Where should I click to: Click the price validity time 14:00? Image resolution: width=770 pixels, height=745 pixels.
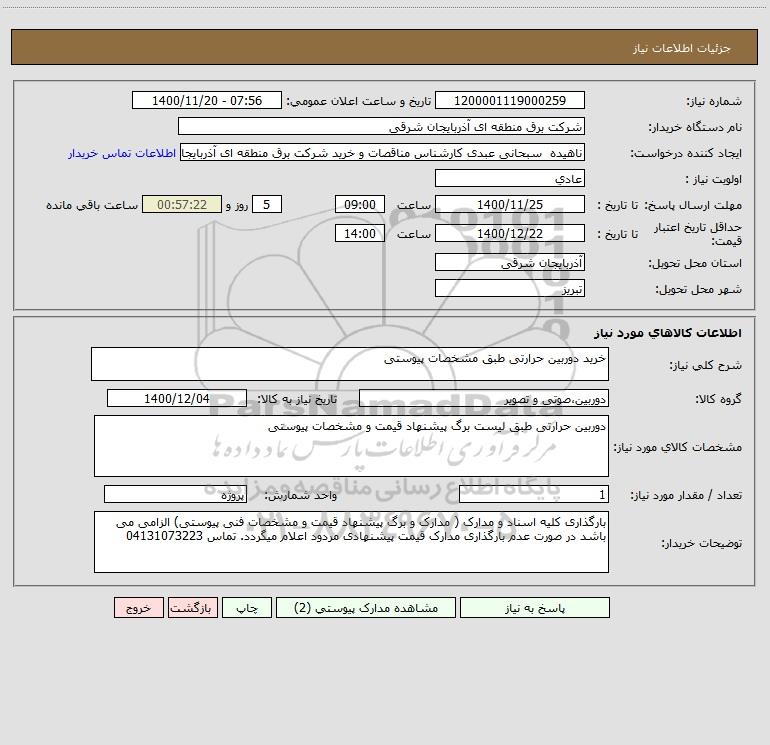tap(359, 233)
